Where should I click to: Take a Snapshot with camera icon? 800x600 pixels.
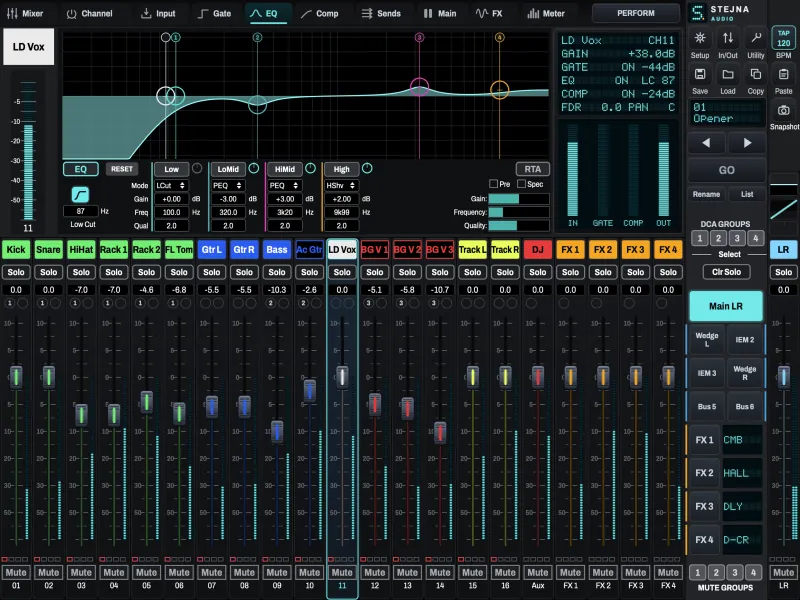784,110
